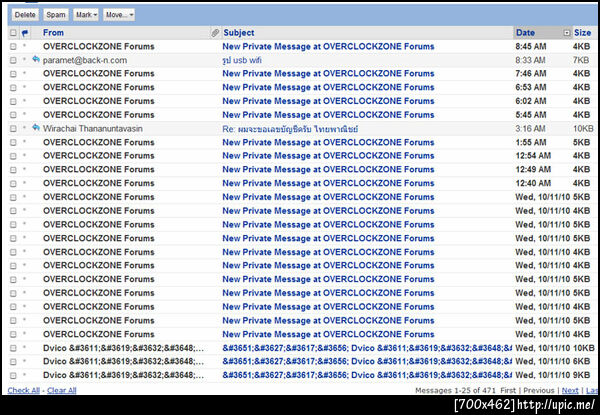Go to Next page of messages
600x415 pixels.
coord(570,391)
